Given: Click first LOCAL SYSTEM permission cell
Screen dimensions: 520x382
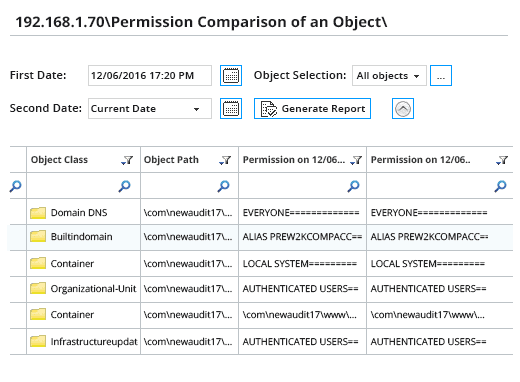Looking at the screenshot, I should pyautogui.click(x=302, y=264).
